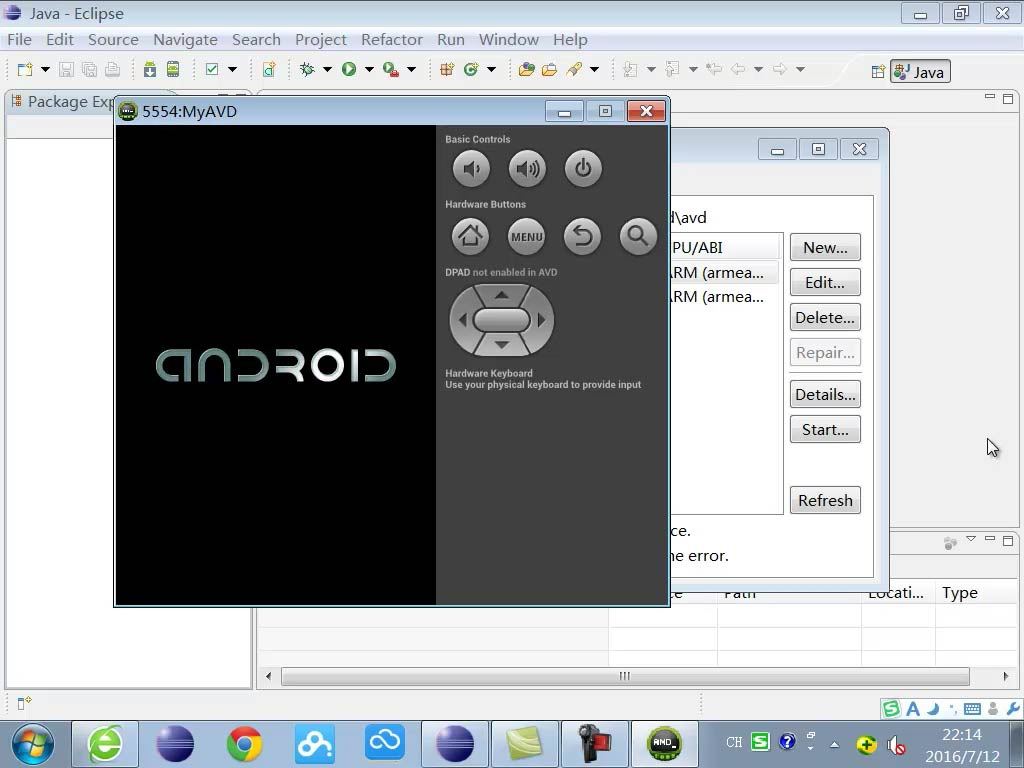The height and width of the screenshot is (768, 1024).
Task: Open Android SDK Manager from the toolbar
Action: (150, 69)
